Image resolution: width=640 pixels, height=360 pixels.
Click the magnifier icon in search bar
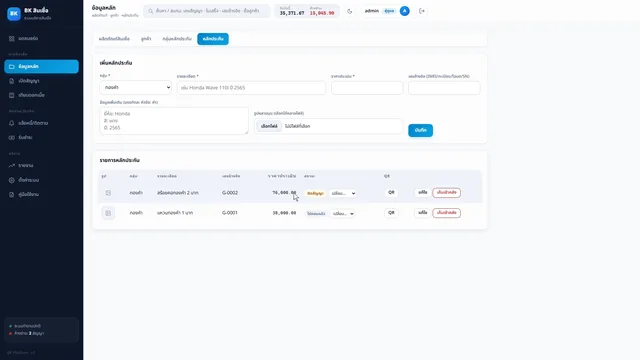pos(151,11)
